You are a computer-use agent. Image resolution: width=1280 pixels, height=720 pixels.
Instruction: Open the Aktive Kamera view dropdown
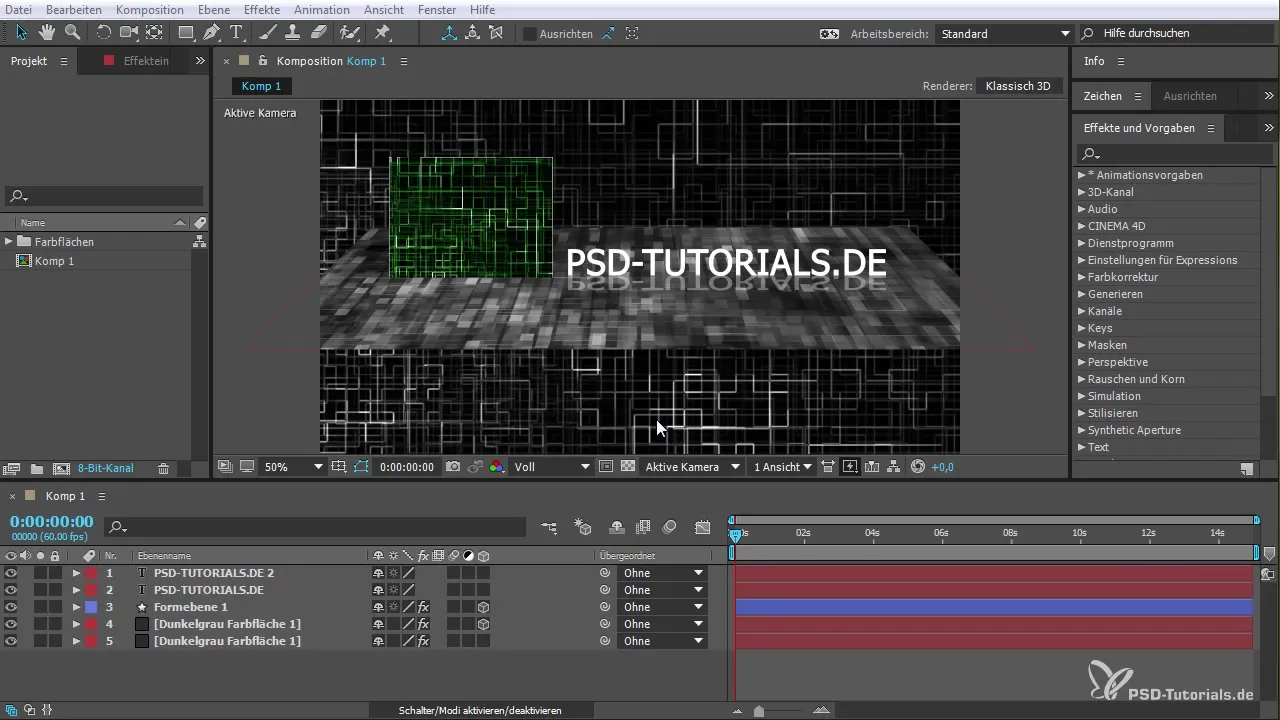[x=692, y=467]
